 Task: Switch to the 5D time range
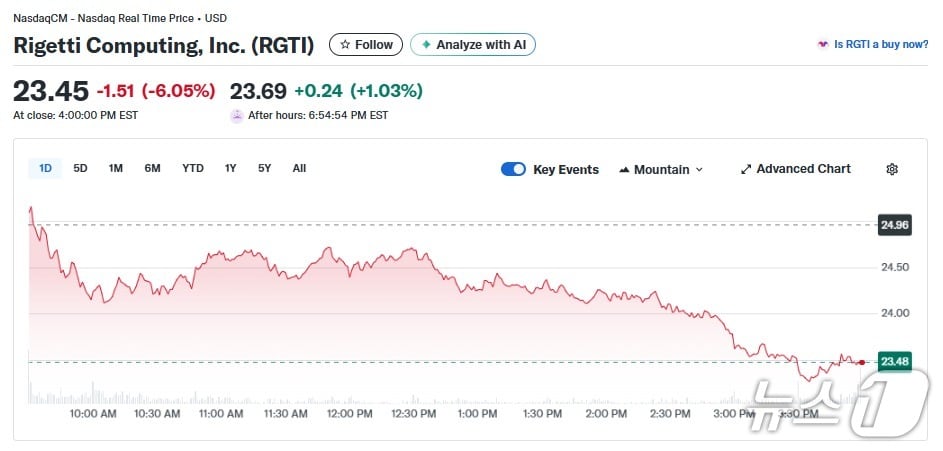[x=81, y=168]
